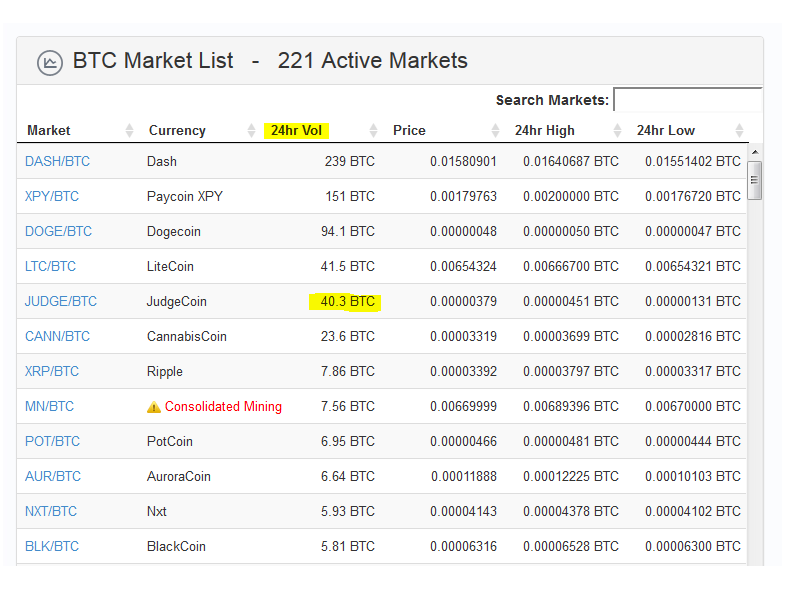The width and height of the screenshot is (791, 594).
Task: Sort by 24hr Low column arrows
Action: pos(739,130)
